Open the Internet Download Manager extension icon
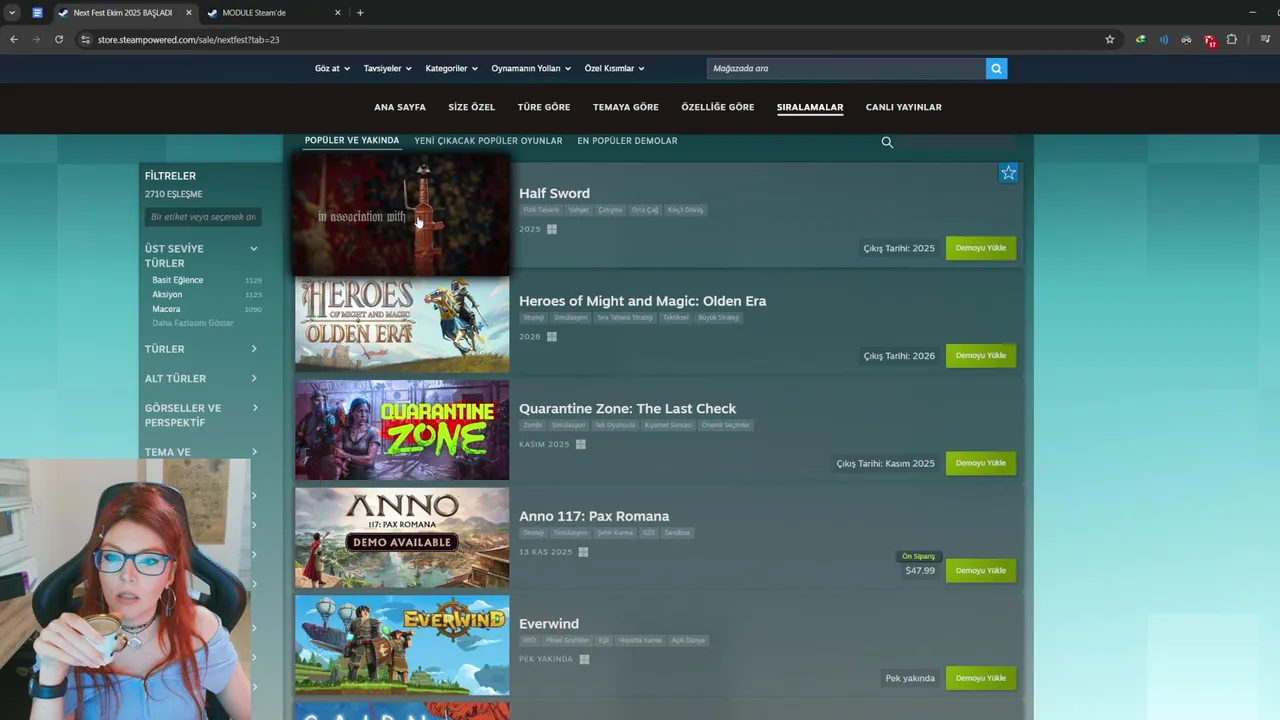 1140,39
